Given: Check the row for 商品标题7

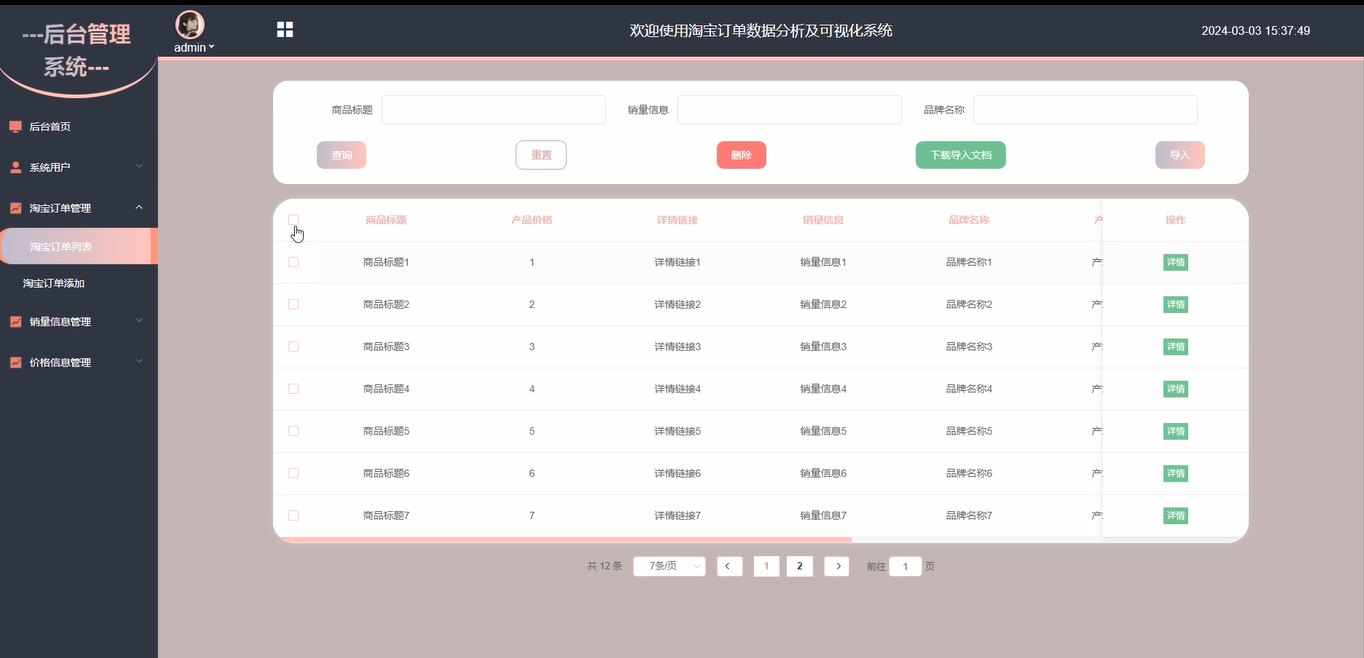Looking at the screenshot, I should point(293,515).
